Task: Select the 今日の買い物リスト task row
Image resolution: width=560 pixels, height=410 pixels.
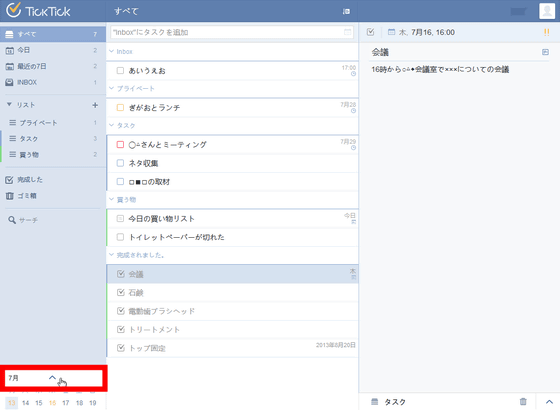Action: click(x=232, y=219)
